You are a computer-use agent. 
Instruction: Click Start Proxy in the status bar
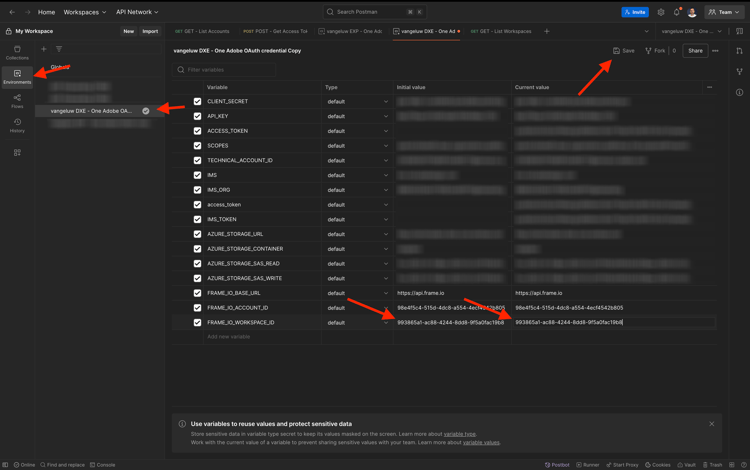click(622, 465)
